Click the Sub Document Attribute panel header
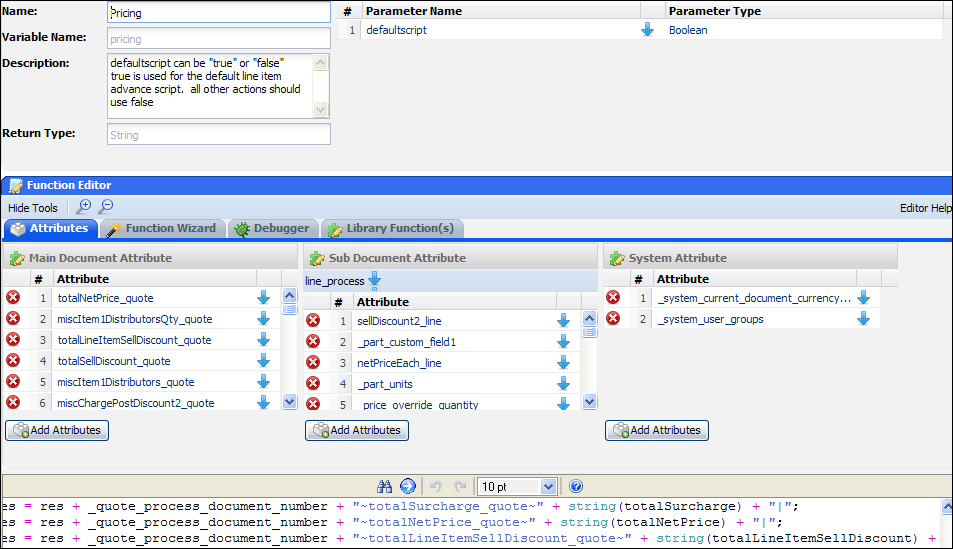The width and height of the screenshot is (953, 549). [x=450, y=257]
